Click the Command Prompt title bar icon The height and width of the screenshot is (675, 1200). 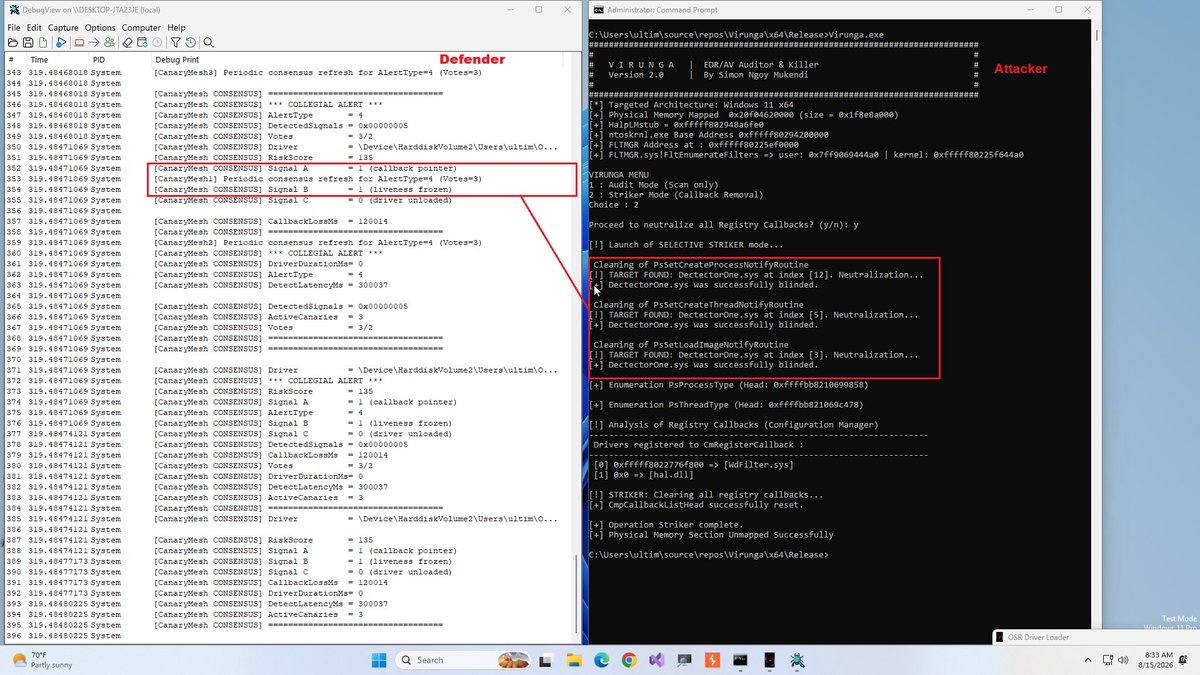pos(598,9)
